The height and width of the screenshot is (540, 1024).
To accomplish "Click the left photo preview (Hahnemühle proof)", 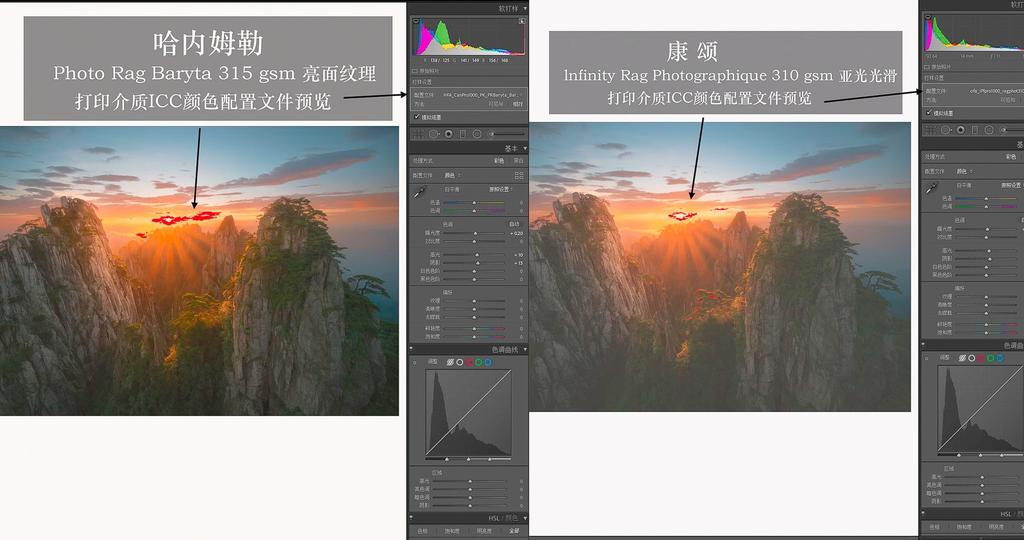I will 199,270.
